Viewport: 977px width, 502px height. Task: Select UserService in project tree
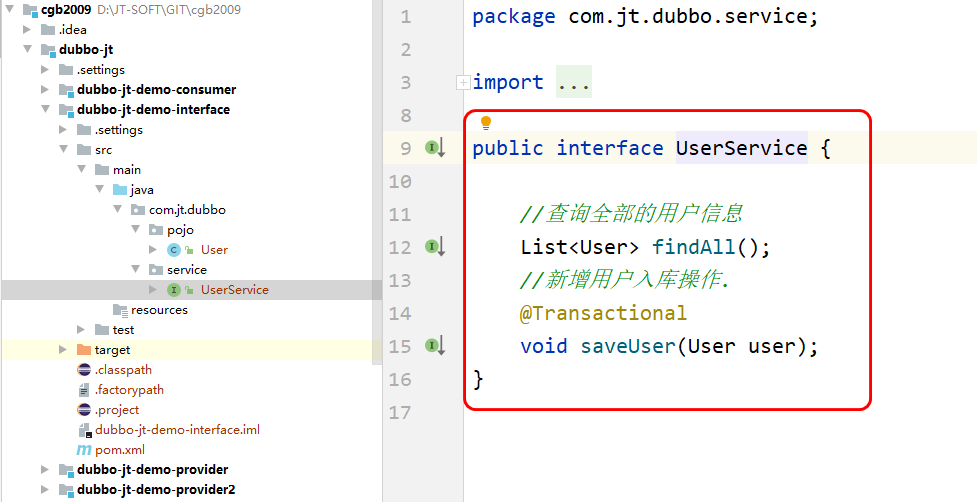pyautogui.click(x=234, y=290)
